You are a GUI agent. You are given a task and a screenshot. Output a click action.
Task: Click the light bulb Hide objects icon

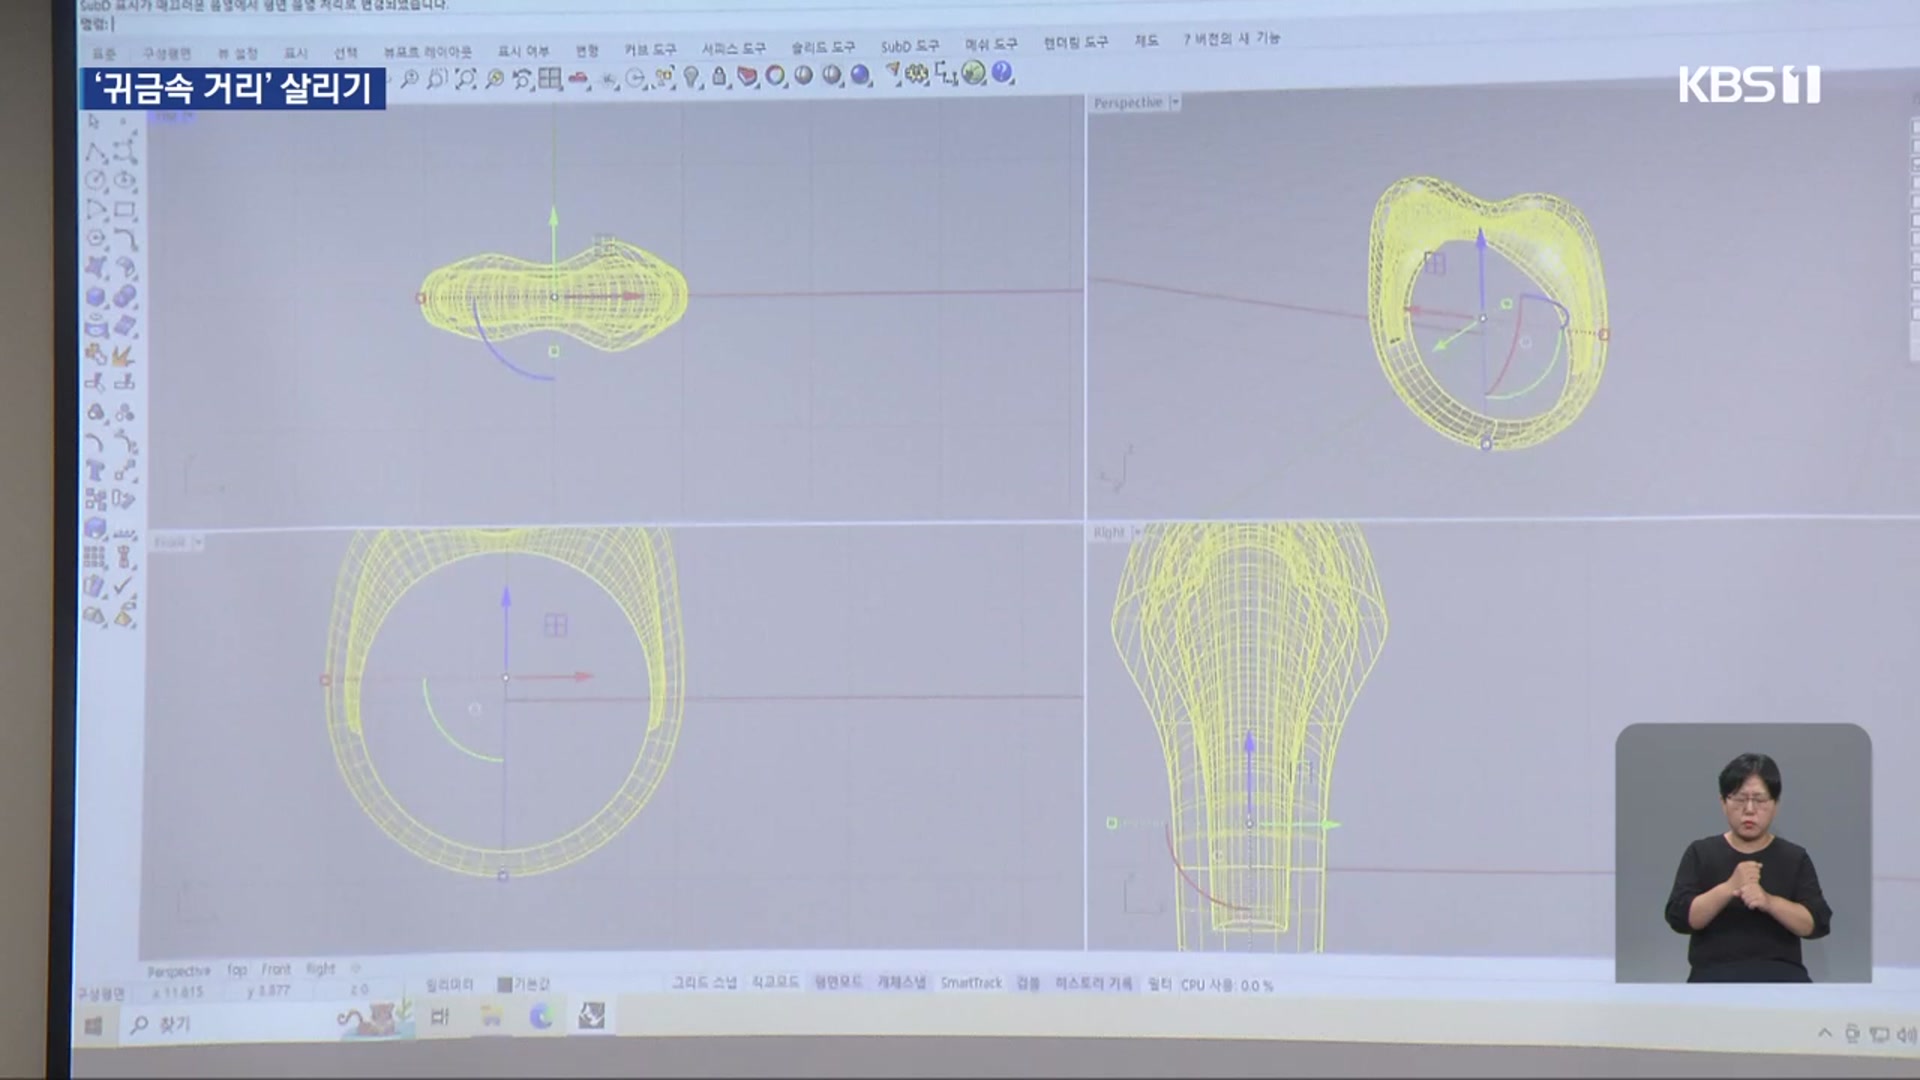[x=691, y=77]
